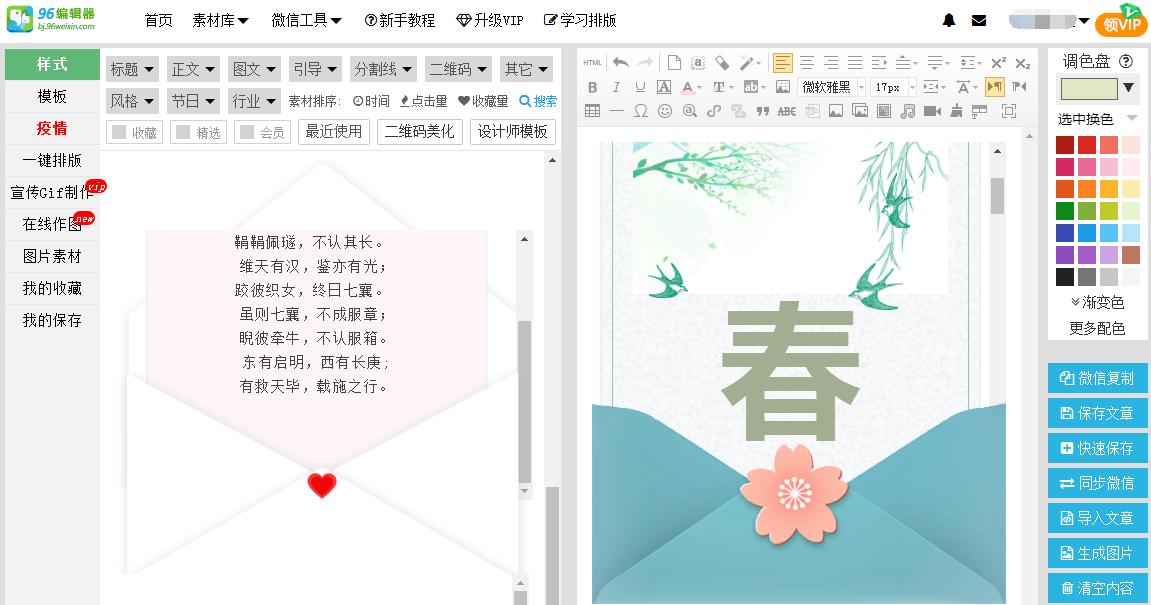Insert an image from the toolbar
Viewport: 1151px width, 605px height.
(836, 112)
